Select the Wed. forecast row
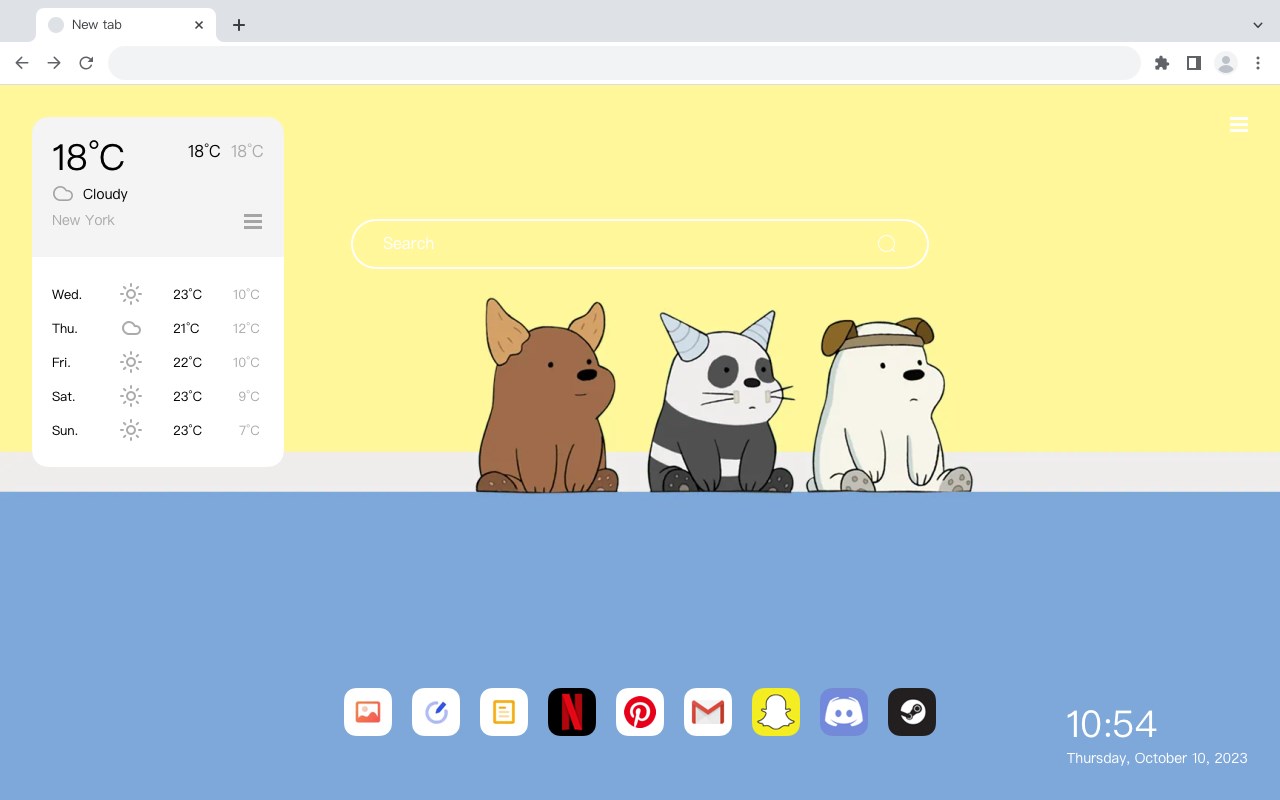Screen dimensions: 1280x800 pos(157,294)
